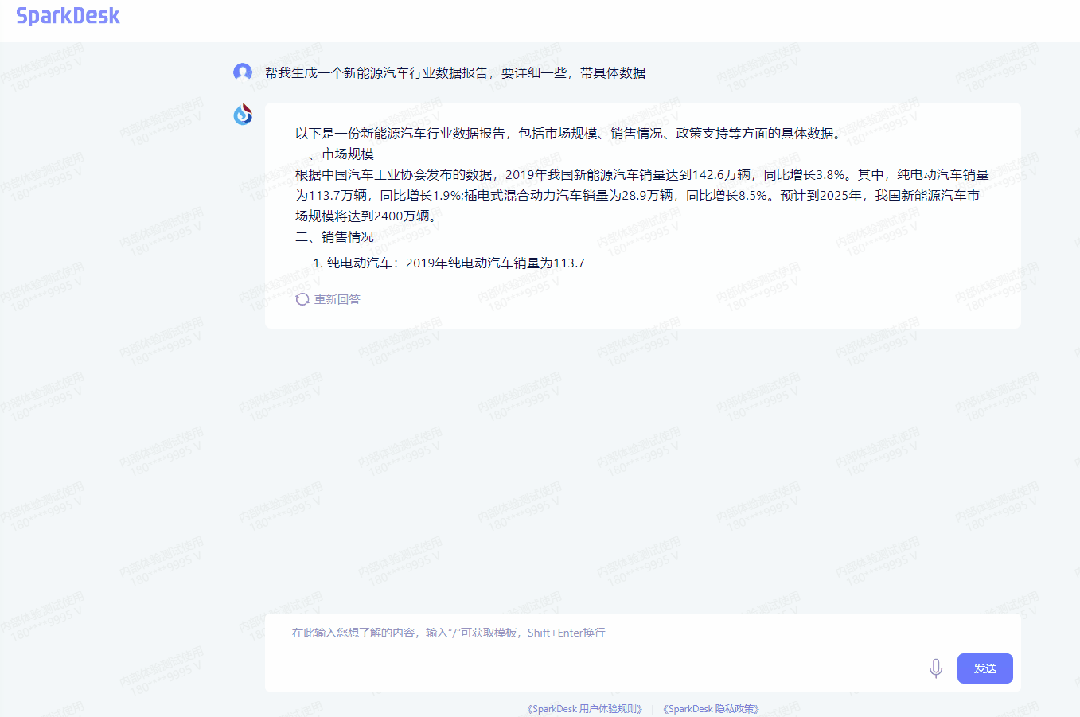Click the user avatar beside the question
The image size is (1080, 717).
[x=242, y=72]
